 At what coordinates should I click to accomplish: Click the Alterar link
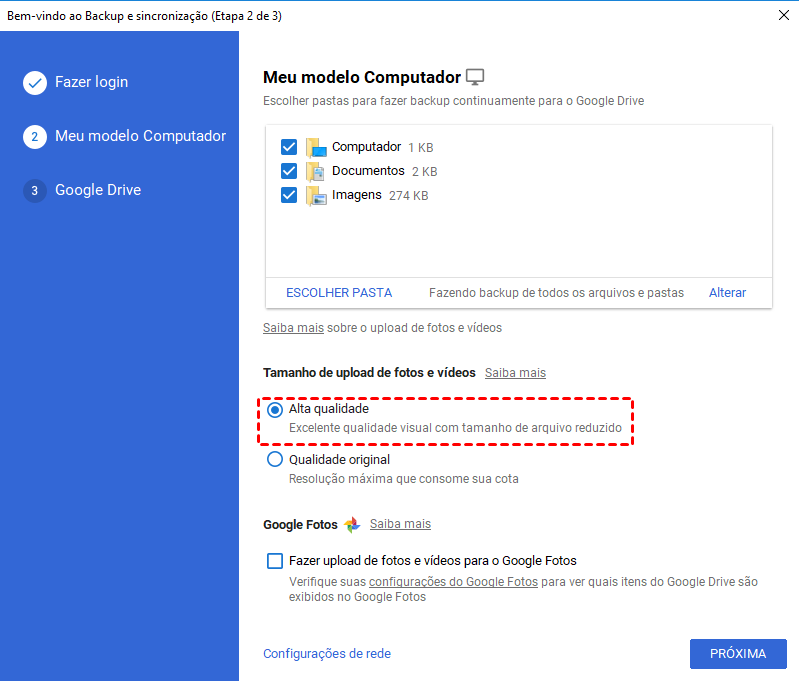[727, 293]
